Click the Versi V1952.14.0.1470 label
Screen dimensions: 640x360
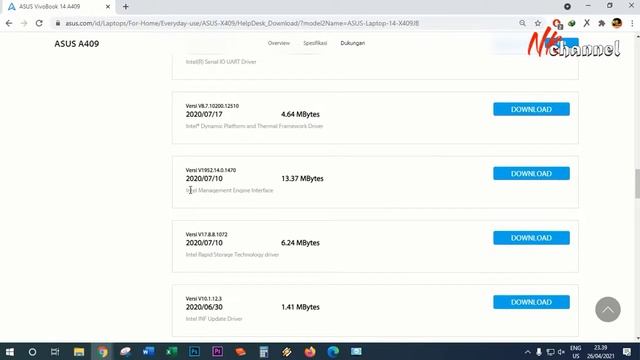[211, 170]
